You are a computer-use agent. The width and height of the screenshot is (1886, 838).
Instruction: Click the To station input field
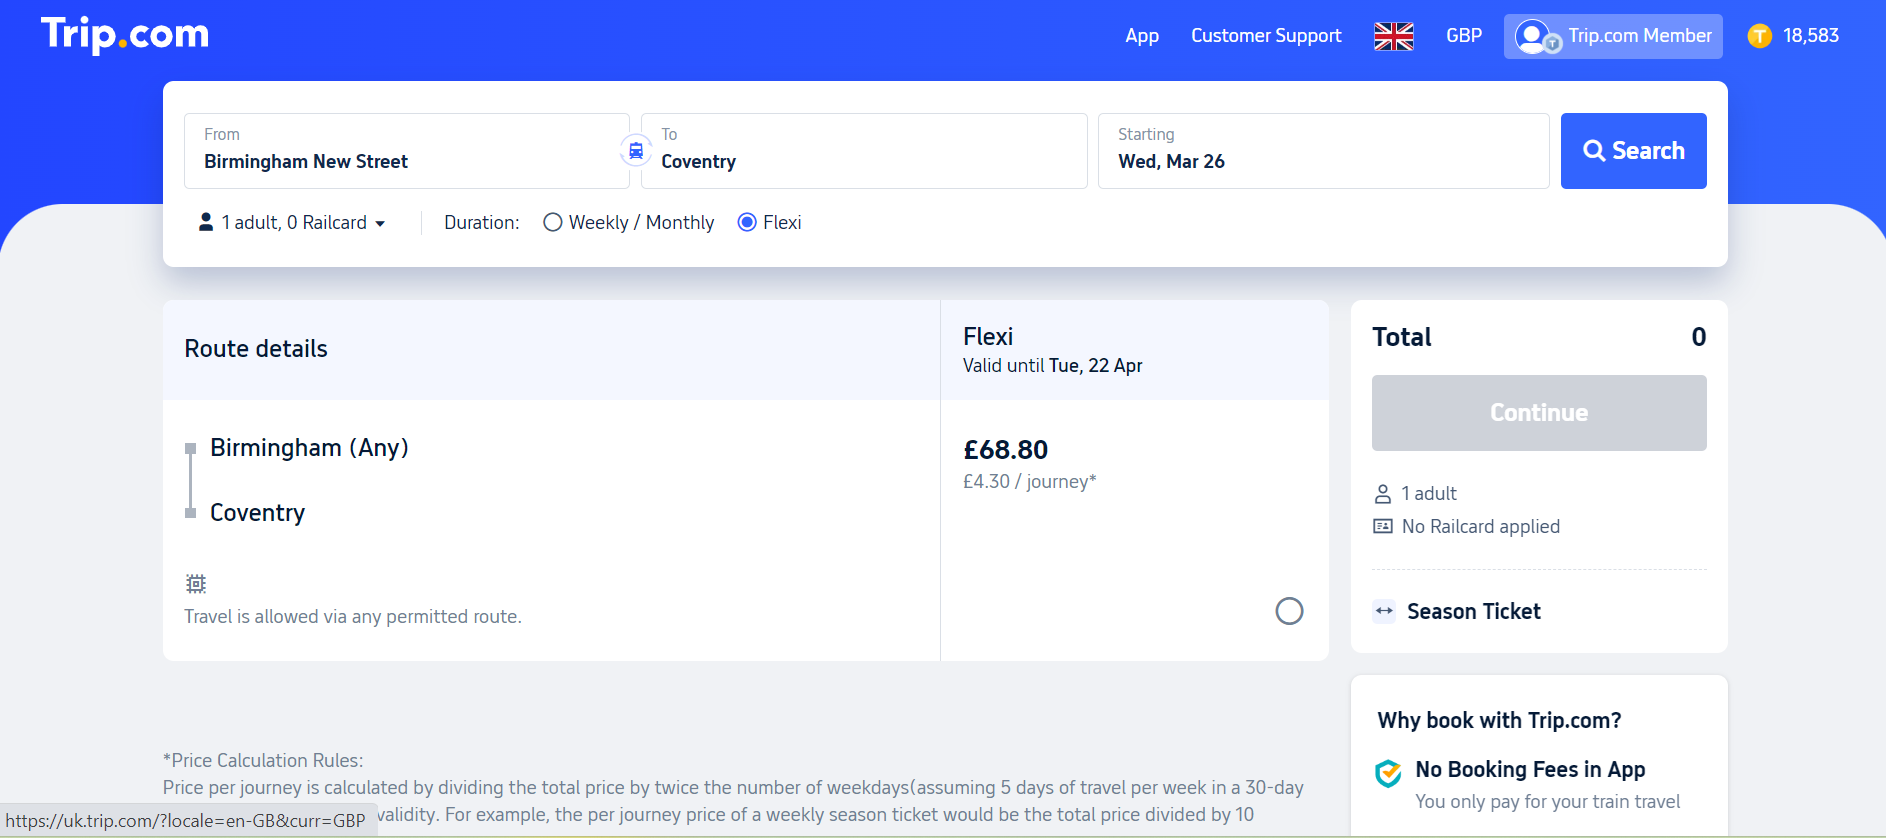click(864, 151)
